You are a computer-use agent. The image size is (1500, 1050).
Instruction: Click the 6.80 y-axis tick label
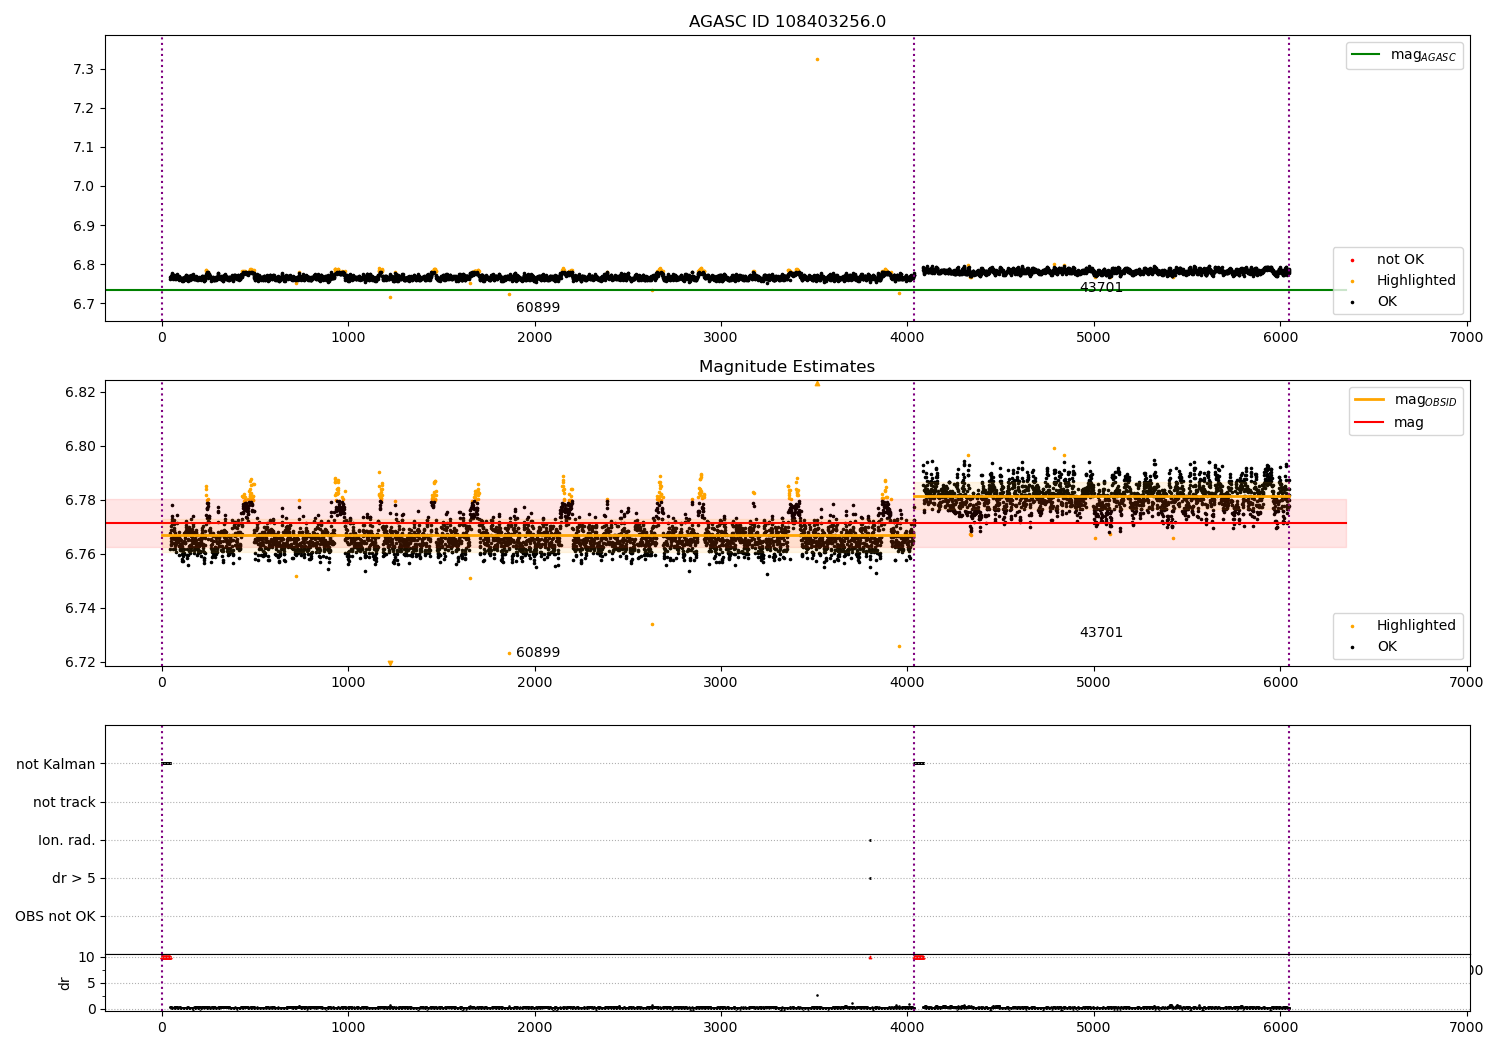(x=80, y=446)
